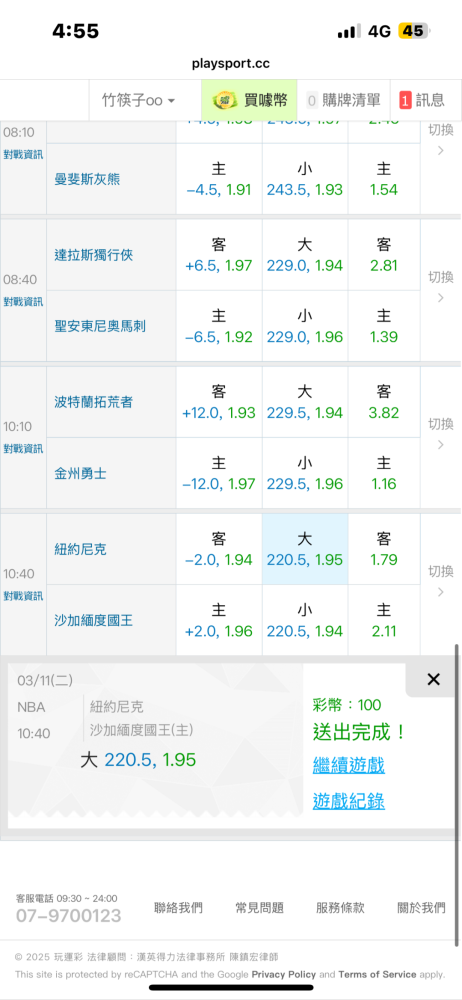Select 小 220.5 for Kings game
The image size is (462, 1000).
(x=305, y=621)
